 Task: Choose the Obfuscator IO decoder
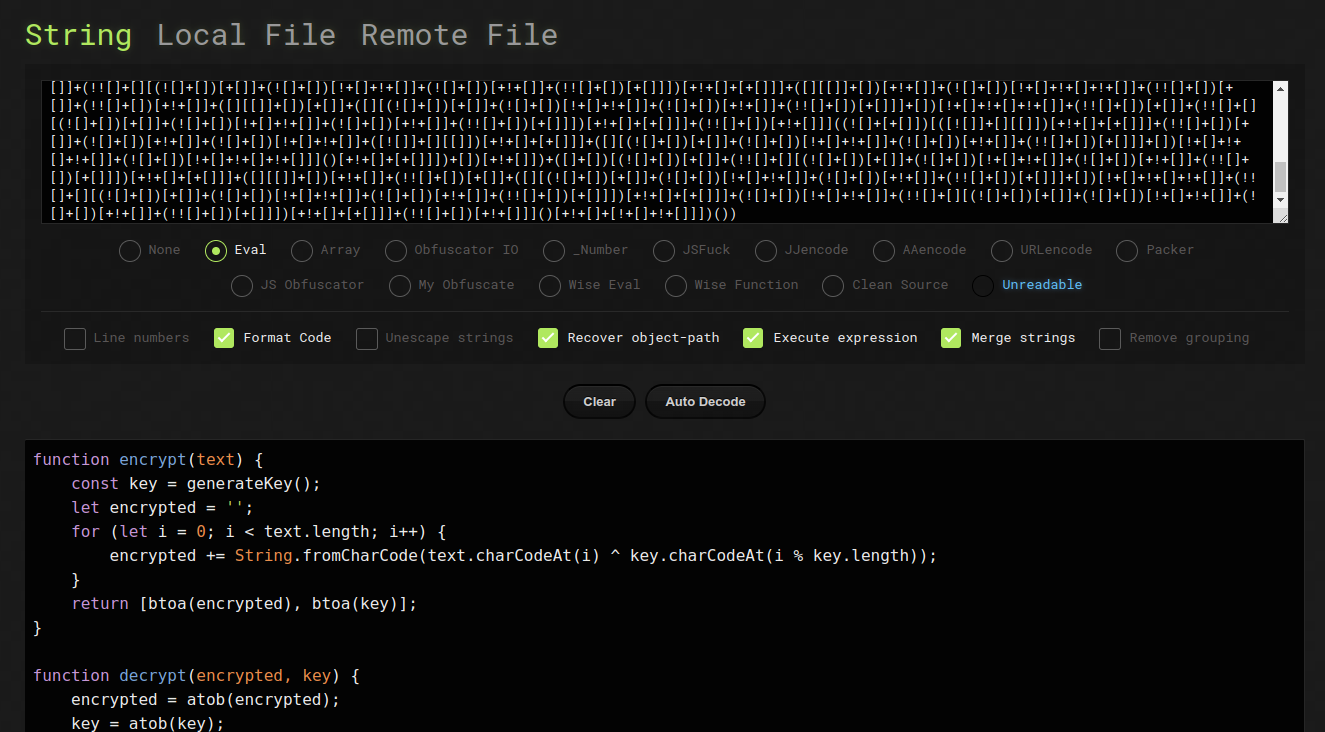click(x=397, y=250)
